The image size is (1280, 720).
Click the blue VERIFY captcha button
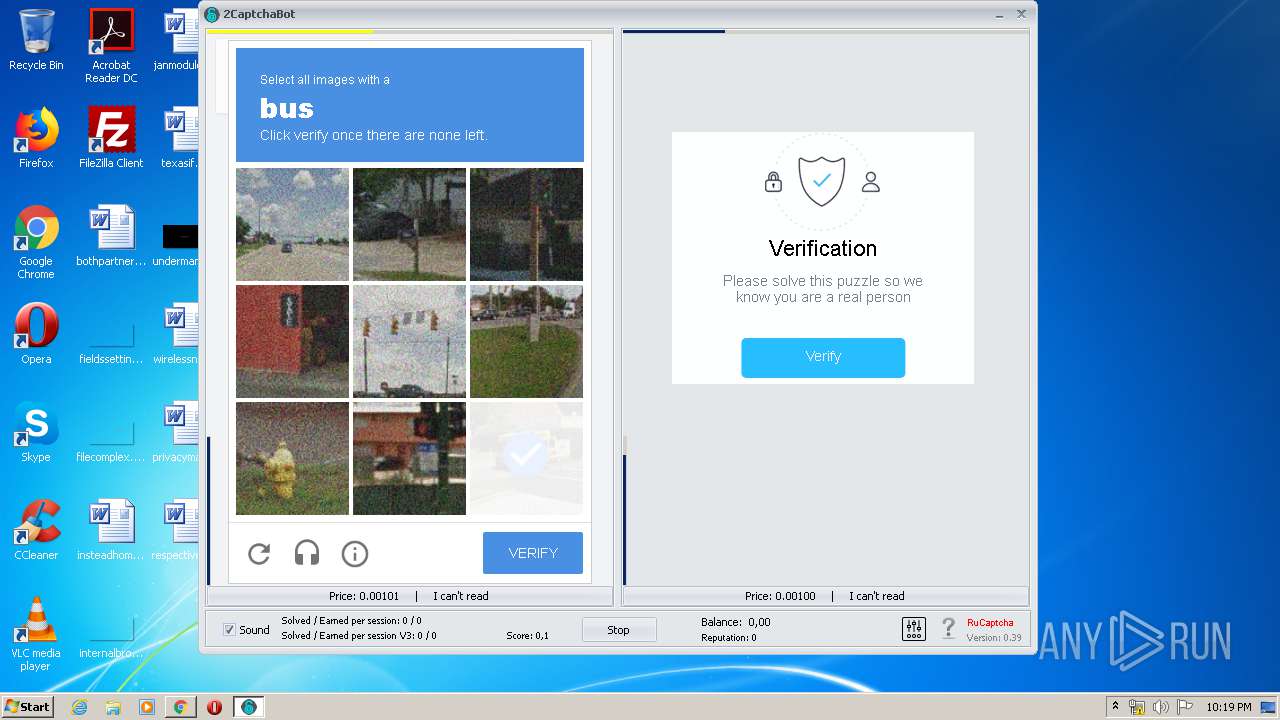[x=533, y=553]
